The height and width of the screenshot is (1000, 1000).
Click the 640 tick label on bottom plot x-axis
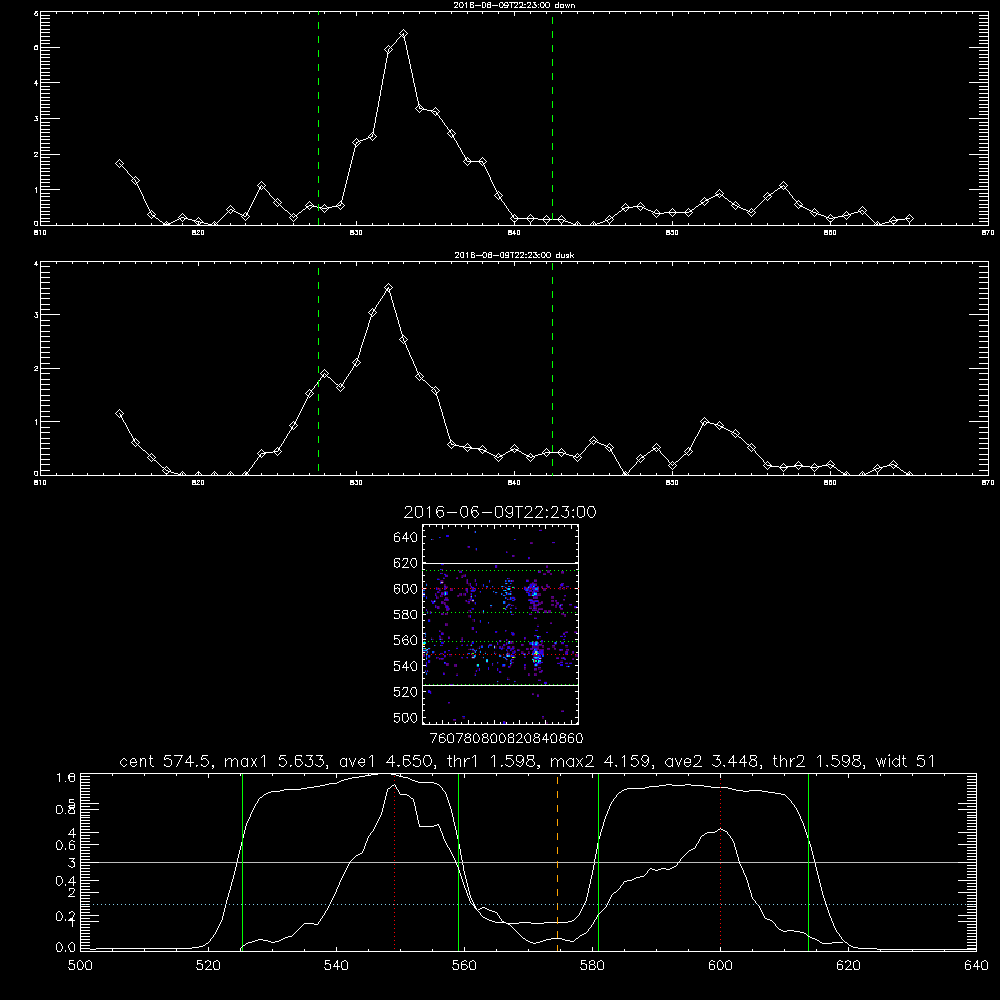(x=976, y=966)
